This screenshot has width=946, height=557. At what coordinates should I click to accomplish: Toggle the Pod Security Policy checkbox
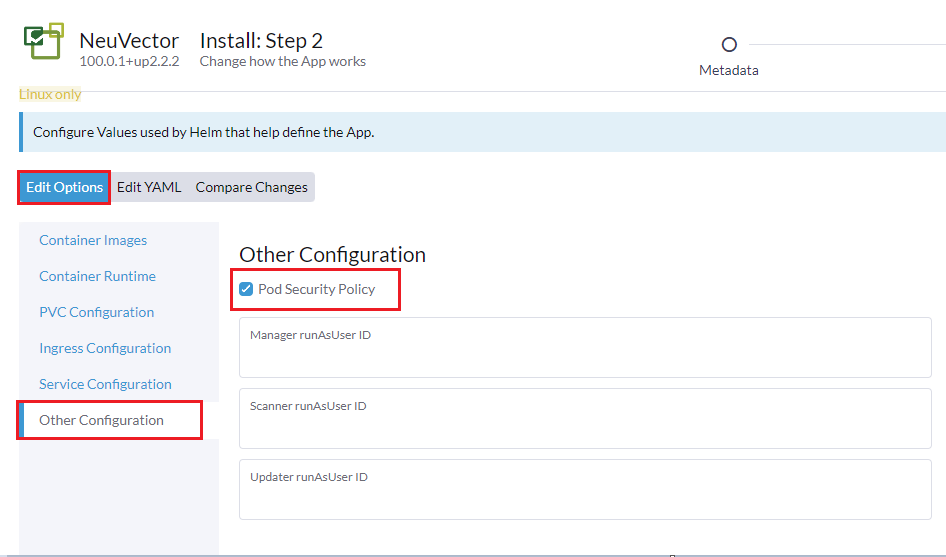click(246, 289)
